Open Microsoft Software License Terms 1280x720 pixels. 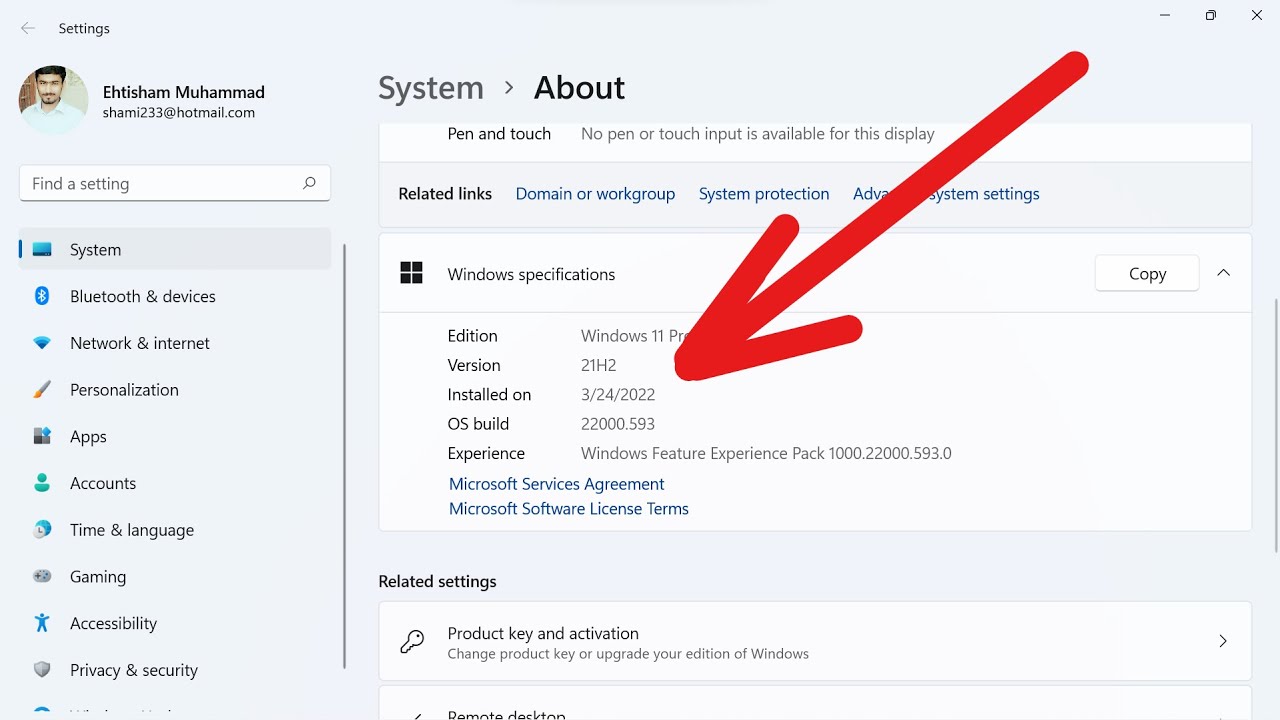[x=568, y=509]
